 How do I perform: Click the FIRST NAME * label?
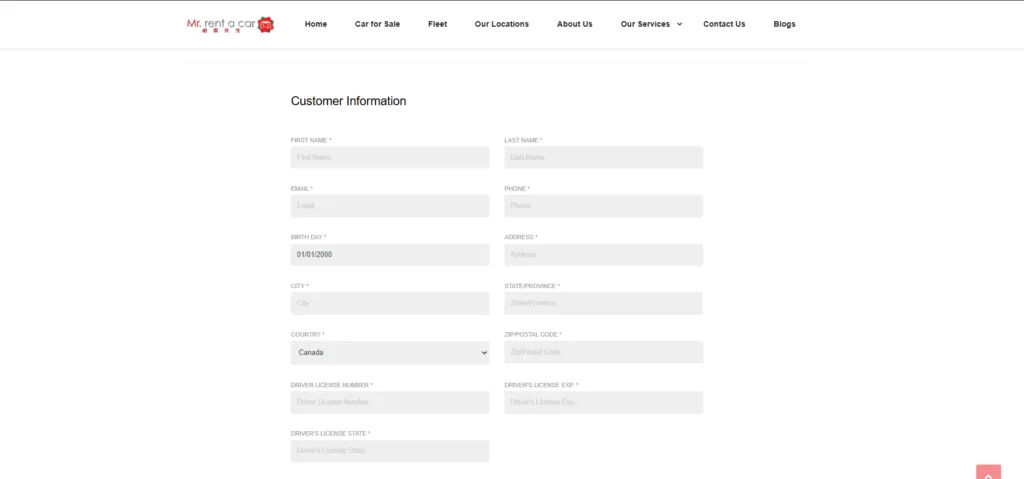pos(311,140)
